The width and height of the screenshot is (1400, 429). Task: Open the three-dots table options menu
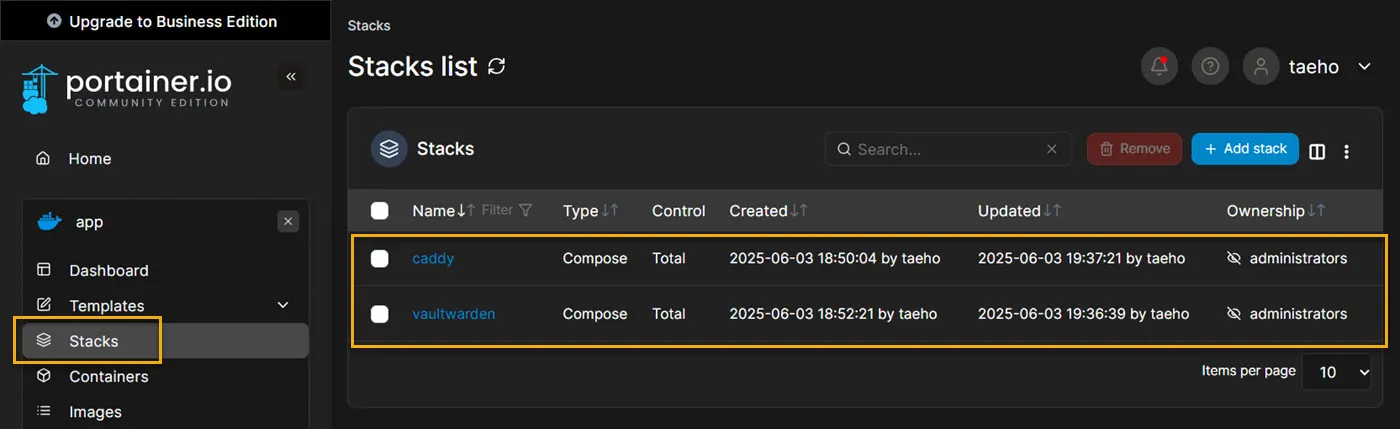[1347, 151]
